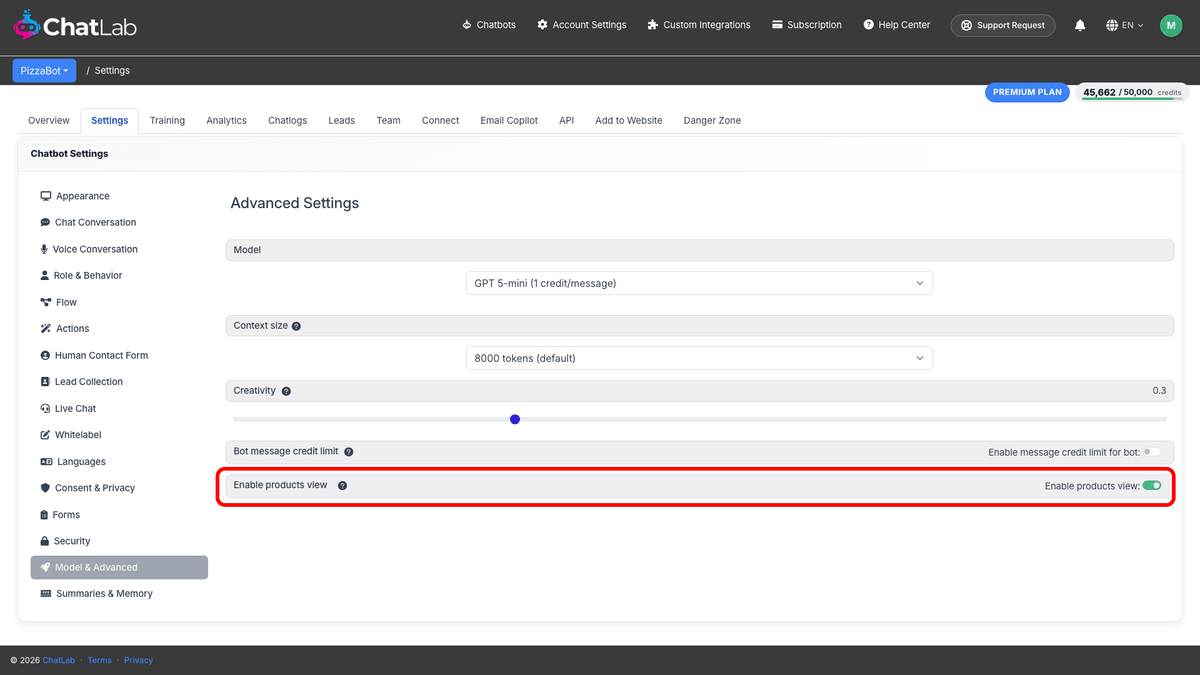This screenshot has height=675, width=1200.
Task: Click the Model & Advanced rocket icon
Action: pos(45,567)
